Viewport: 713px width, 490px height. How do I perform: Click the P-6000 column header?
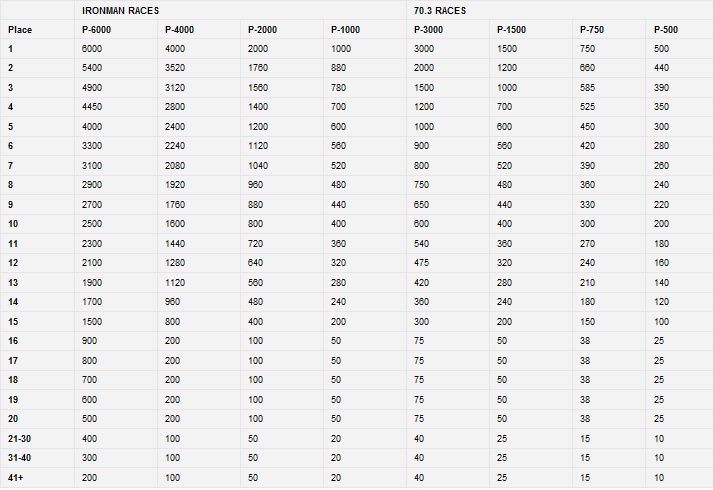pyautogui.click(x=96, y=30)
